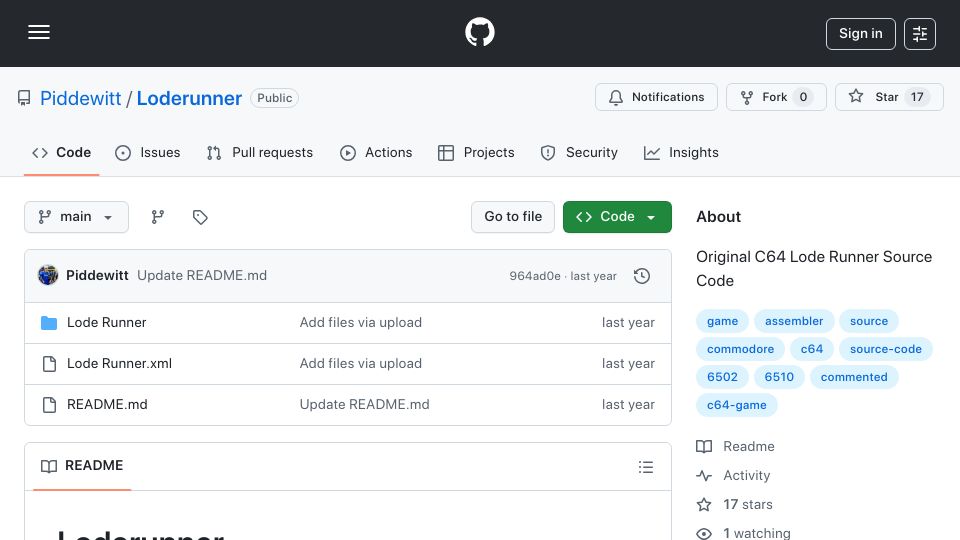Click the Sign in button

click(x=860, y=34)
